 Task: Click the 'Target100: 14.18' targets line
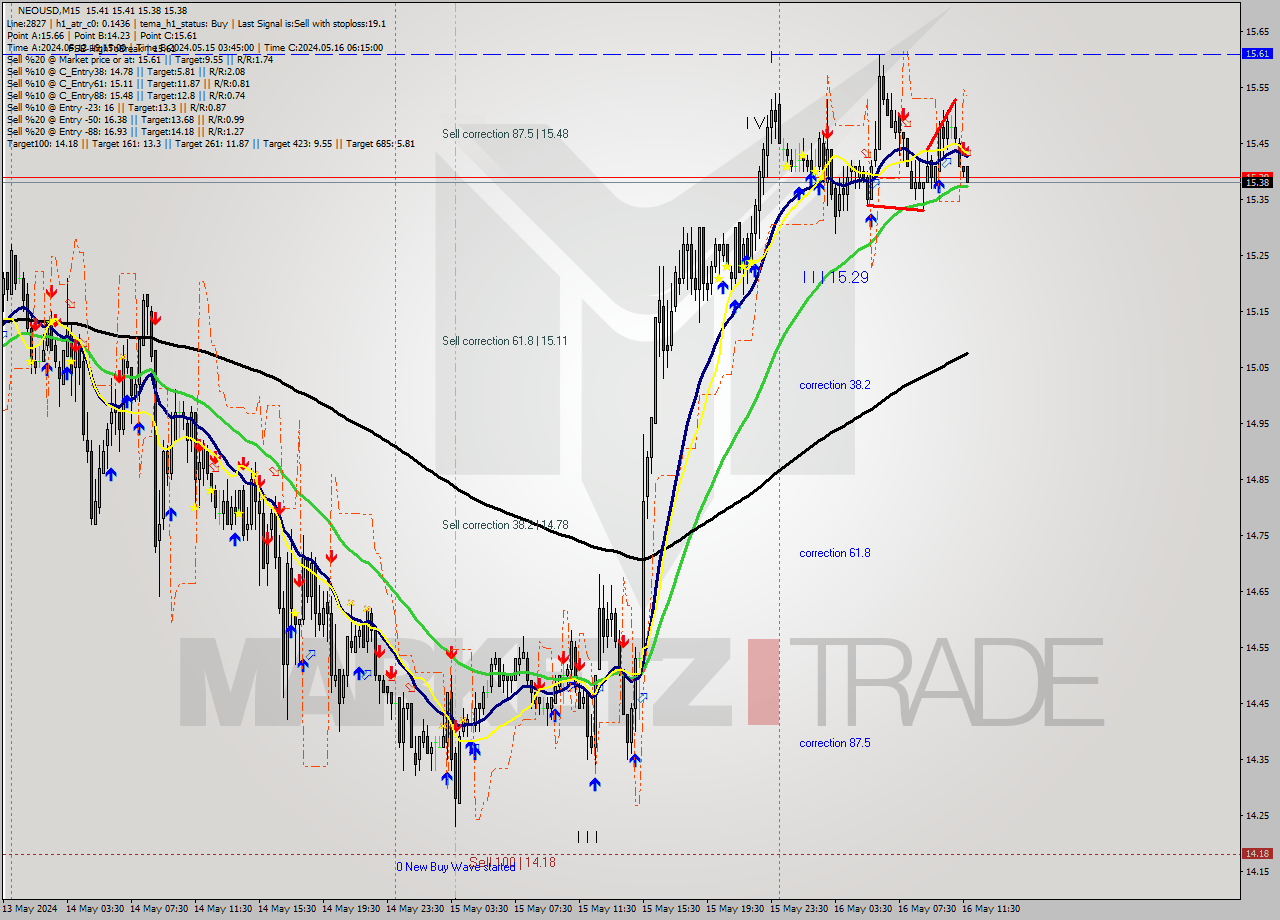point(211,143)
